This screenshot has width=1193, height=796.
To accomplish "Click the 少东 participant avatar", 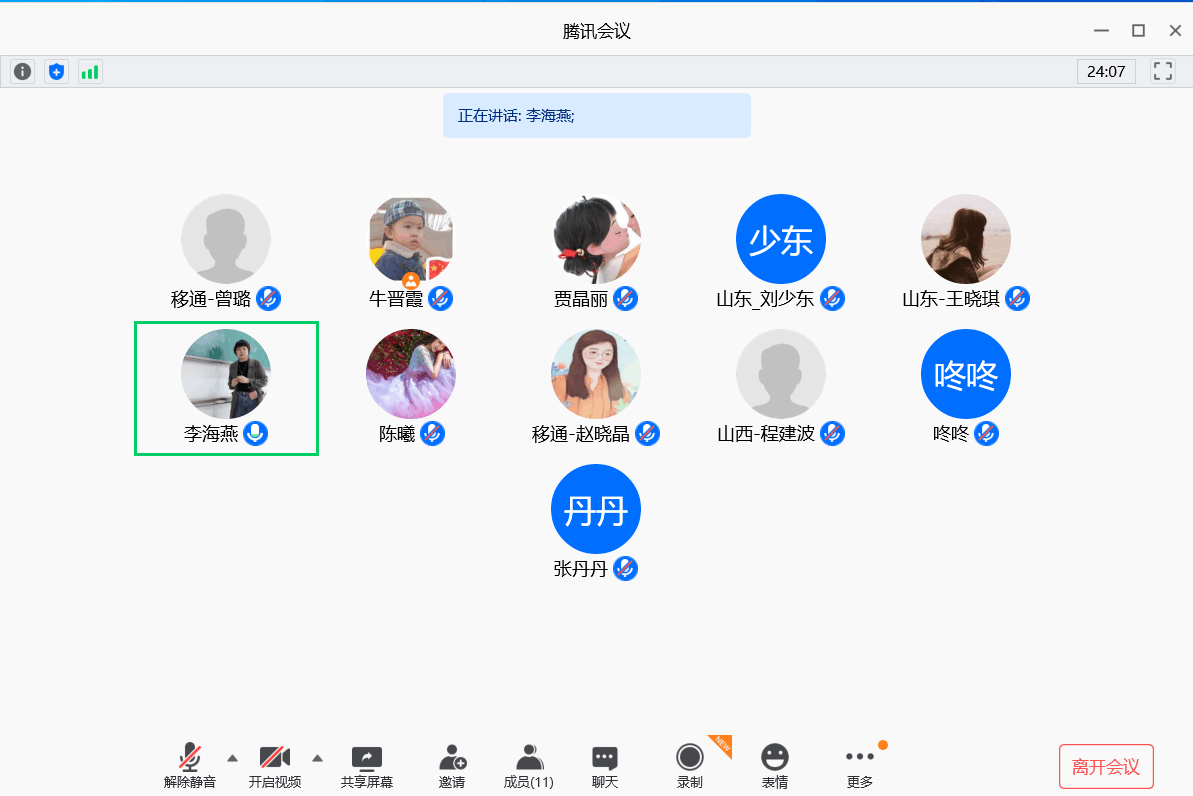I will [780, 239].
